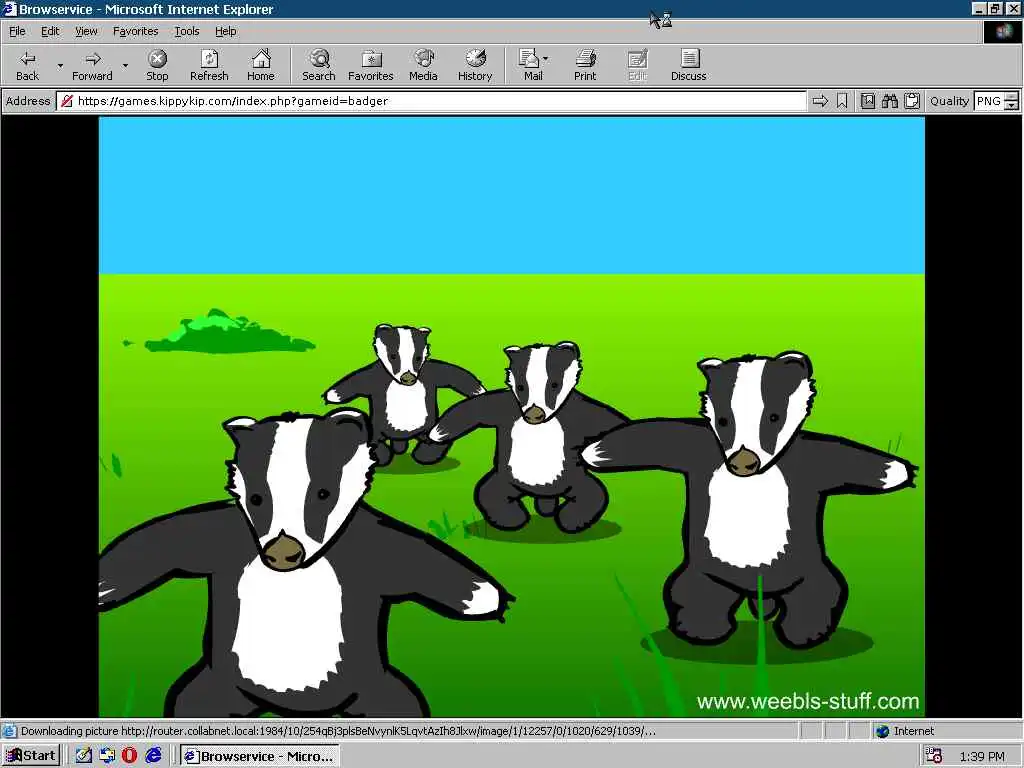
Task: Click the framed bookmark icon
Action: pos(868,101)
